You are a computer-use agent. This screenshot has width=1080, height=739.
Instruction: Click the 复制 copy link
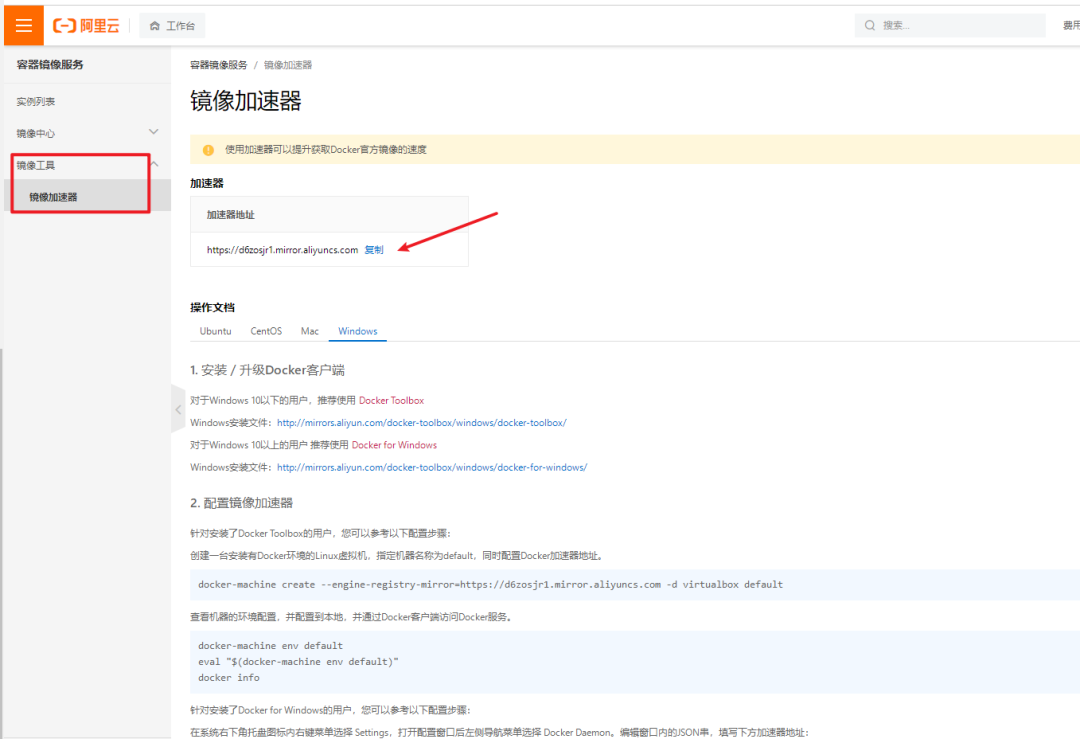[x=374, y=249]
